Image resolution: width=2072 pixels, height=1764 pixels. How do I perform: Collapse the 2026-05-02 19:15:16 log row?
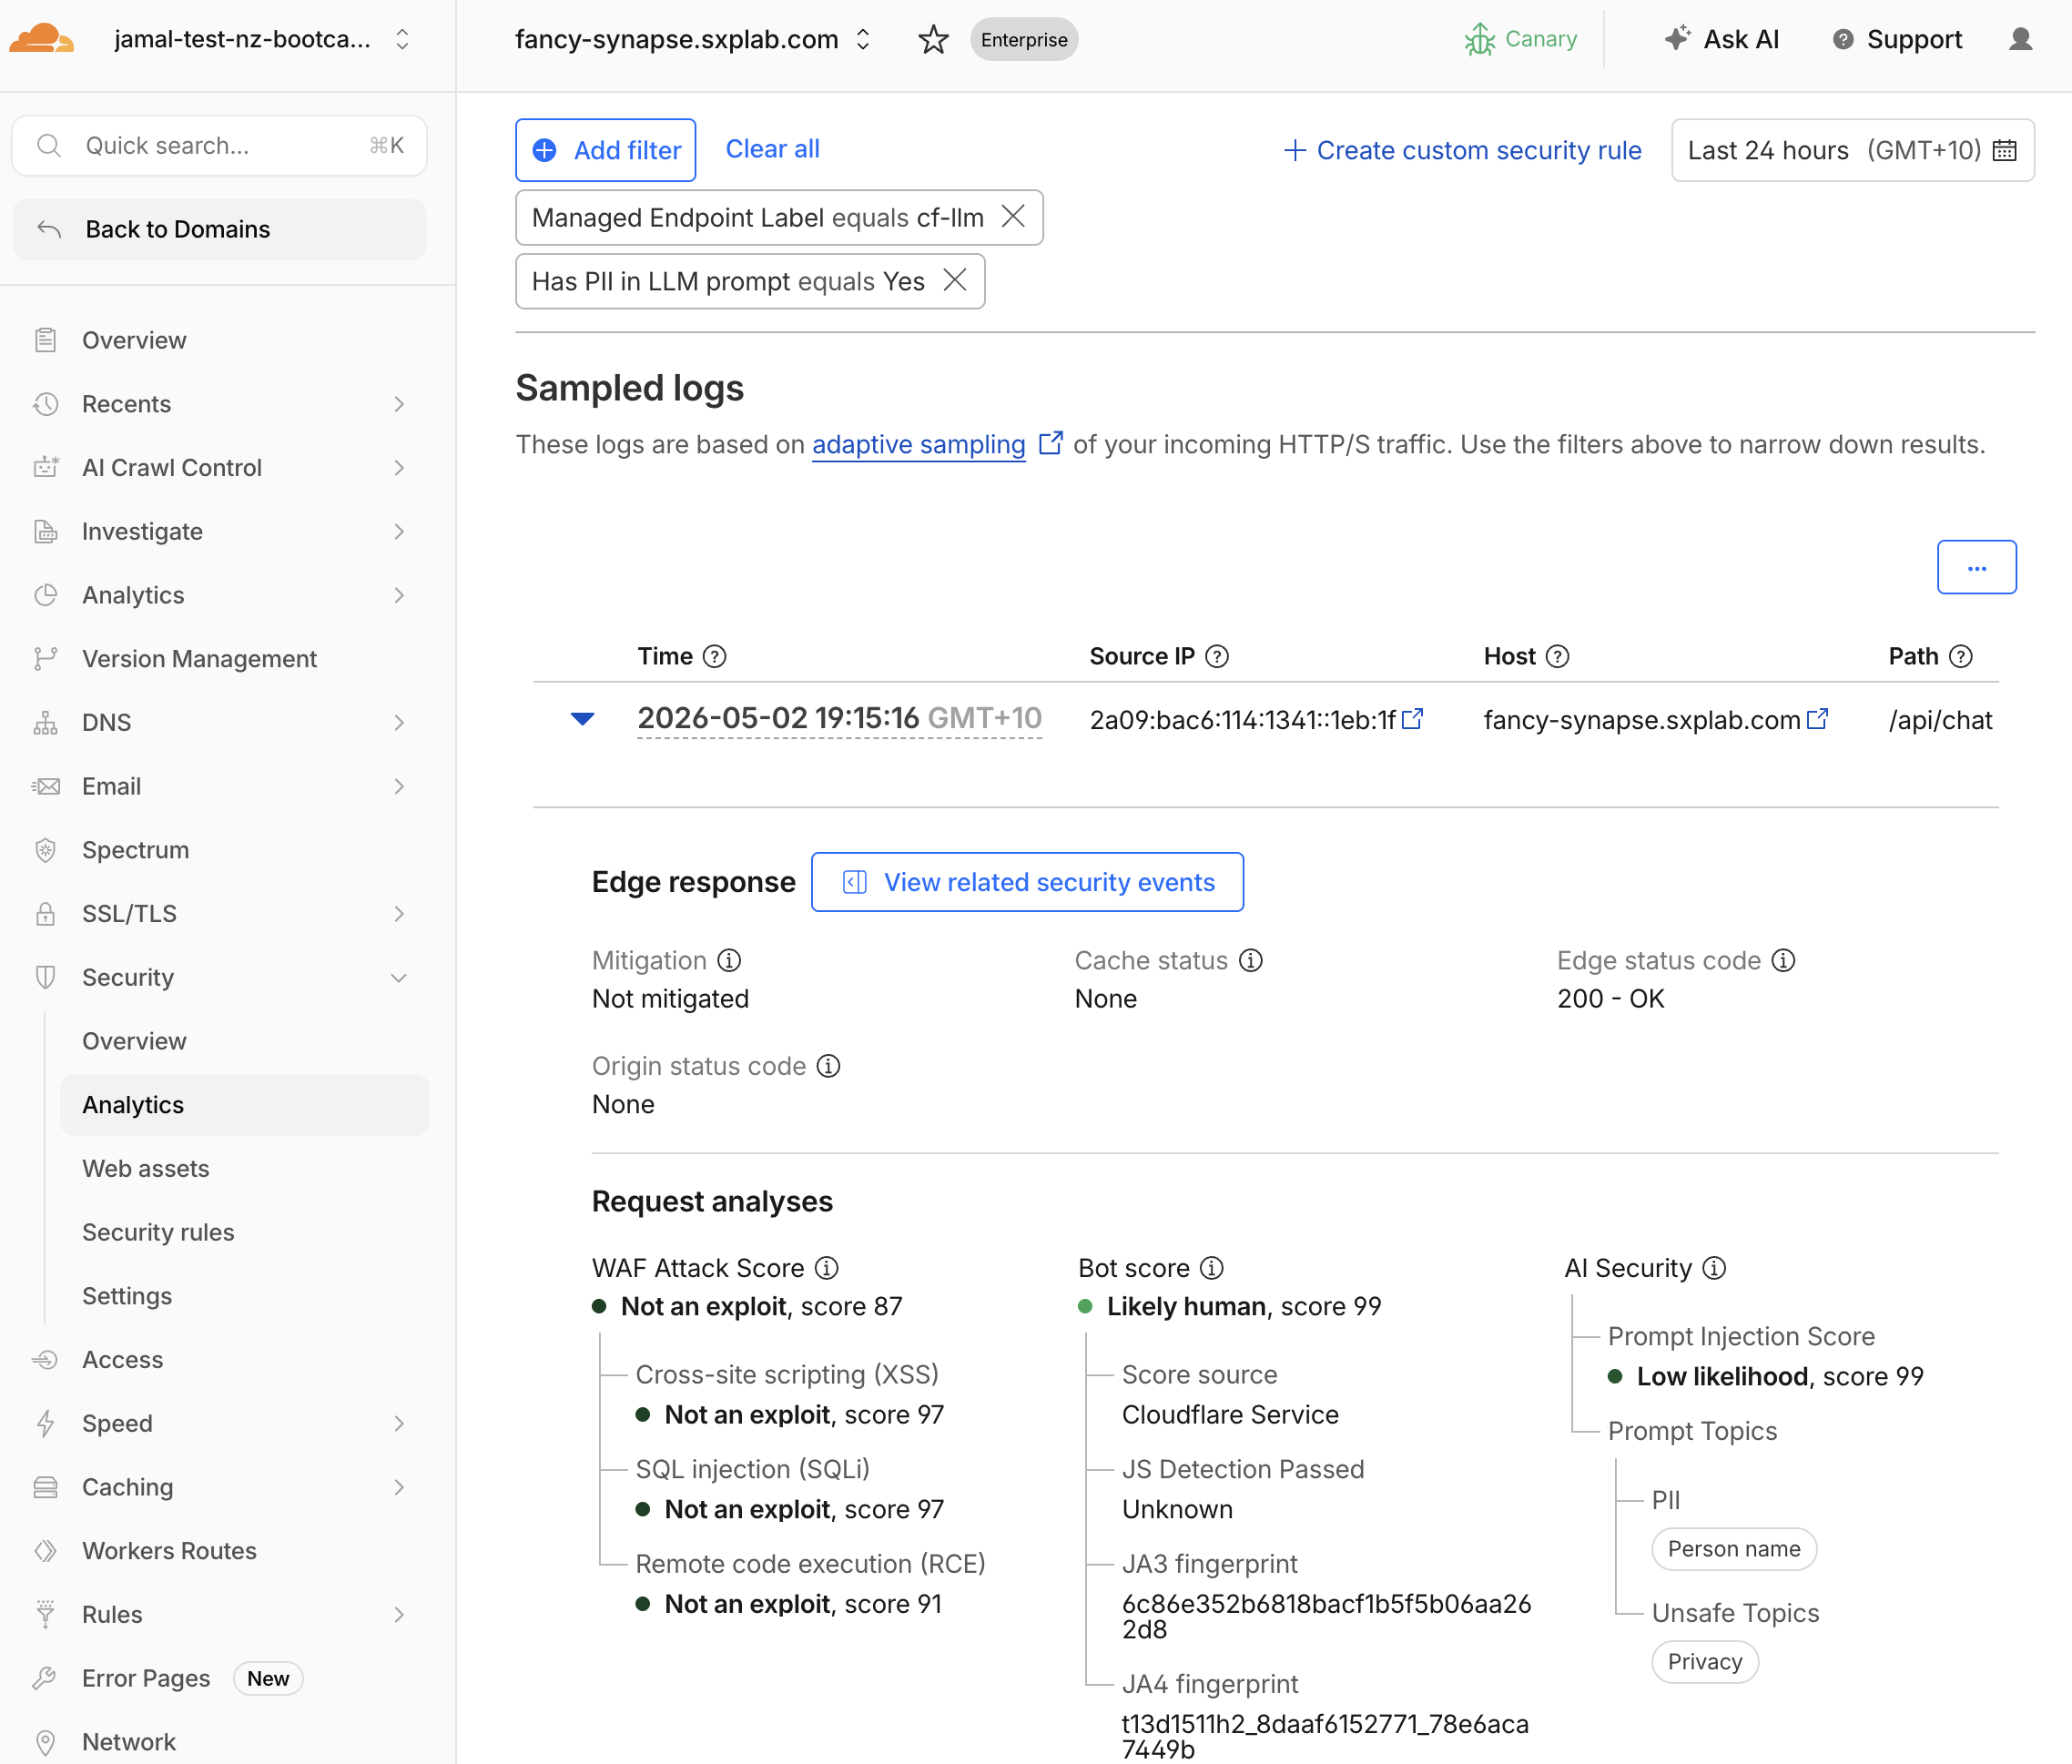(x=582, y=719)
